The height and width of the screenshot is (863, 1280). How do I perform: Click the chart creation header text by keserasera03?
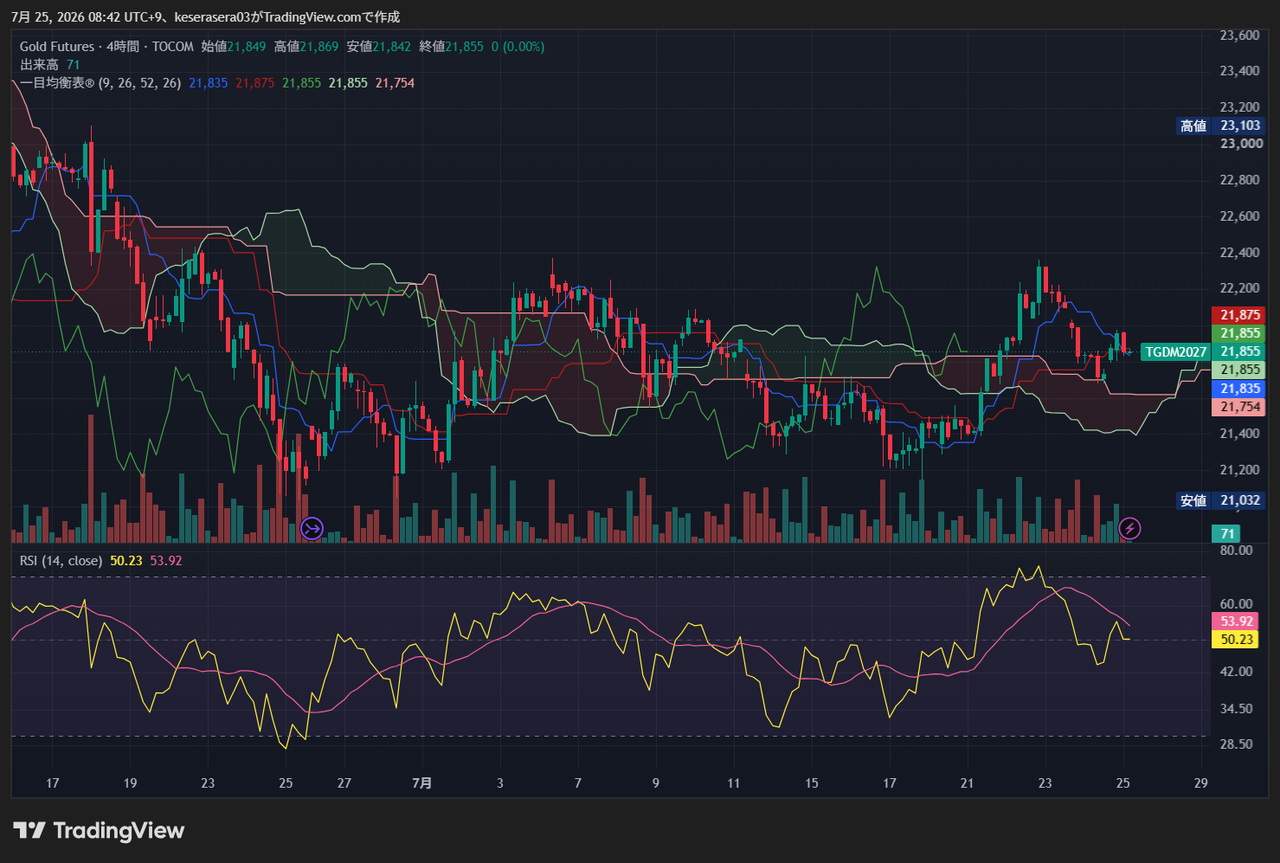click(206, 17)
